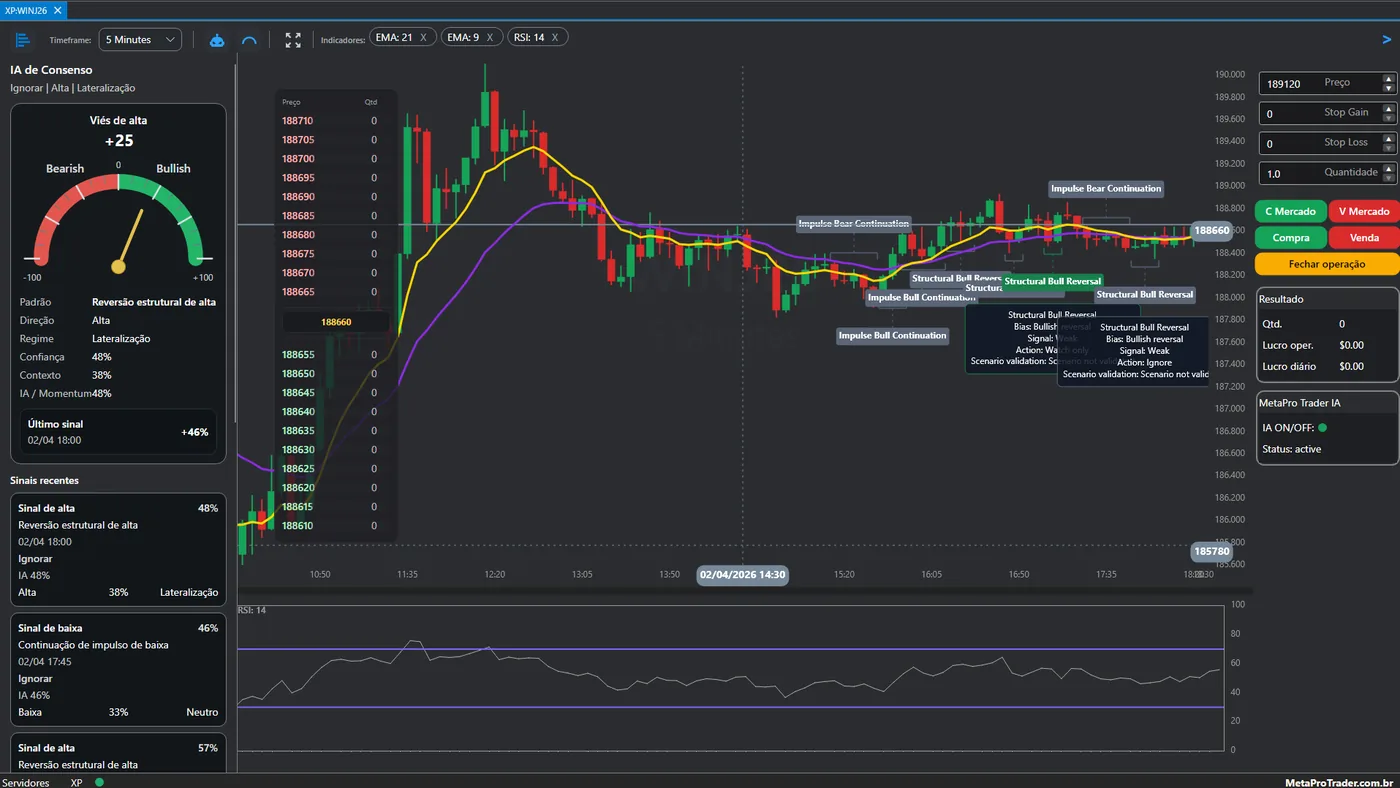Click the Sinais recentes heading

coord(44,480)
